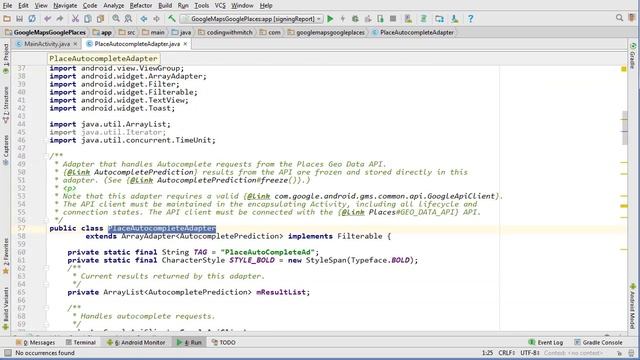Click the Redo arrow icon
Screen dimensions: 640x360
coord(60,19)
